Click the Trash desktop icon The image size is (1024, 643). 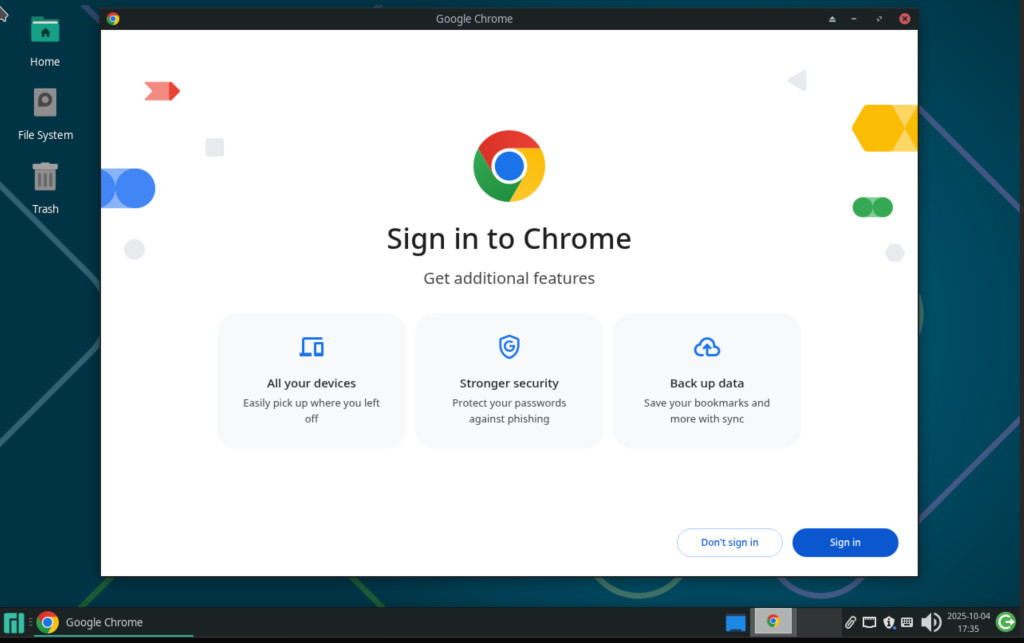point(45,187)
